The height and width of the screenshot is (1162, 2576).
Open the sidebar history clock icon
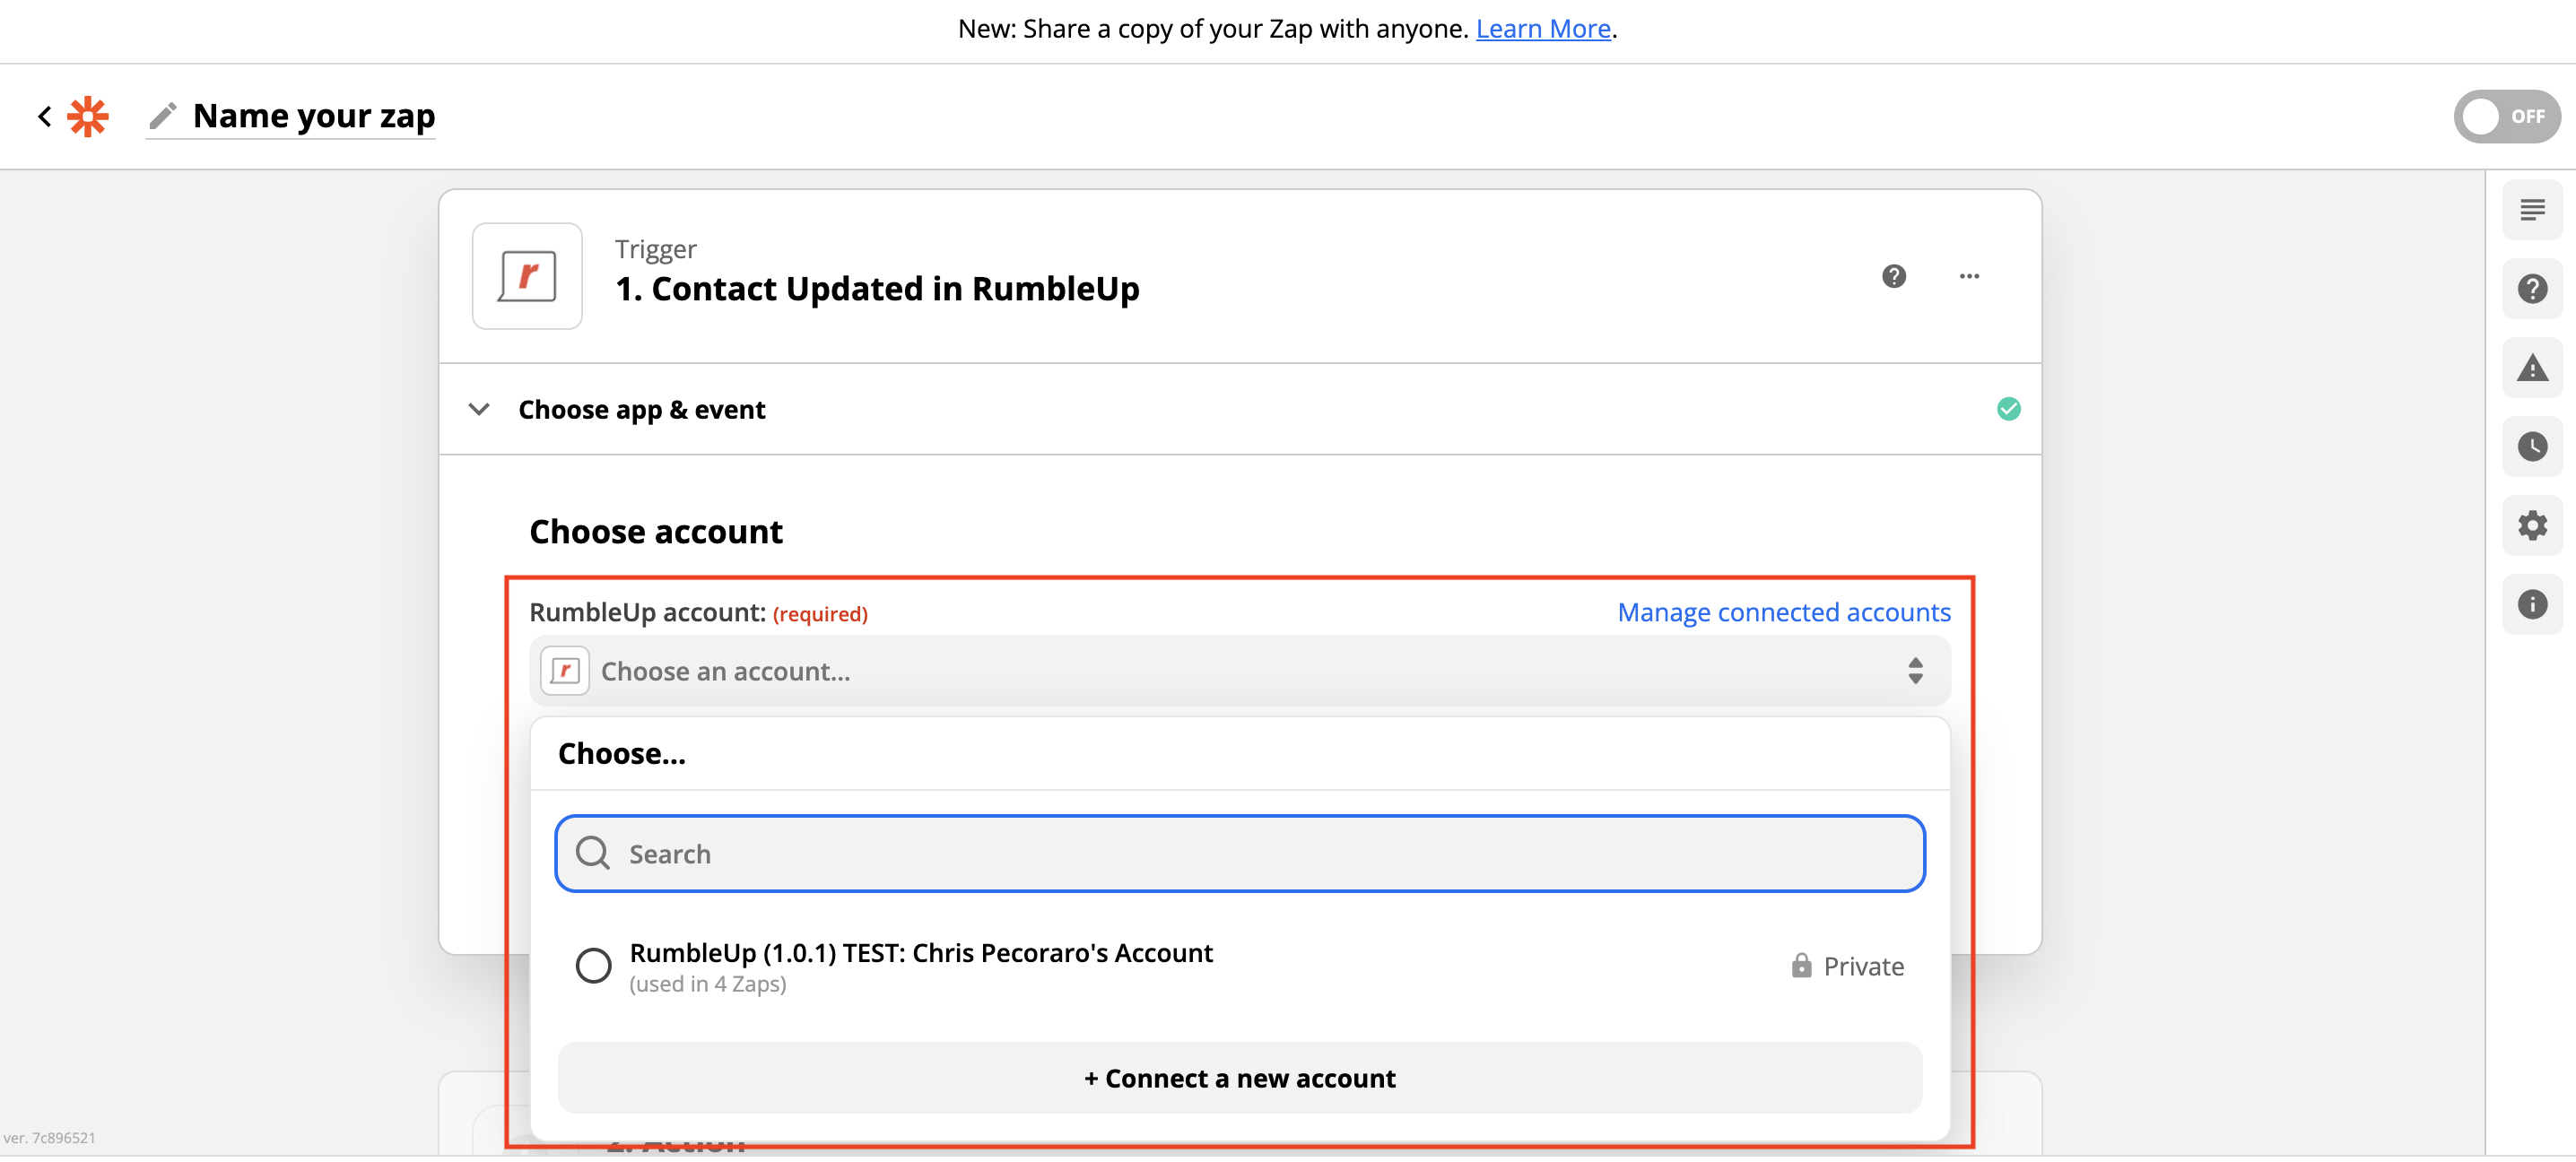(2531, 447)
